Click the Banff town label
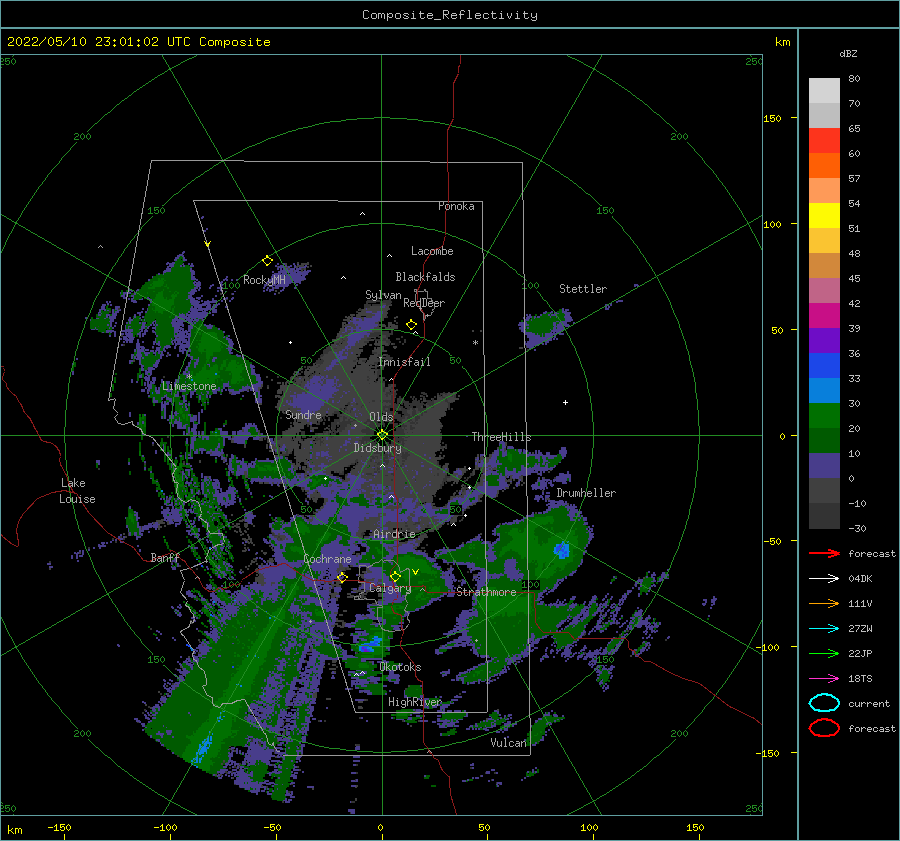This screenshot has height=841, width=900. tap(165, 557)
